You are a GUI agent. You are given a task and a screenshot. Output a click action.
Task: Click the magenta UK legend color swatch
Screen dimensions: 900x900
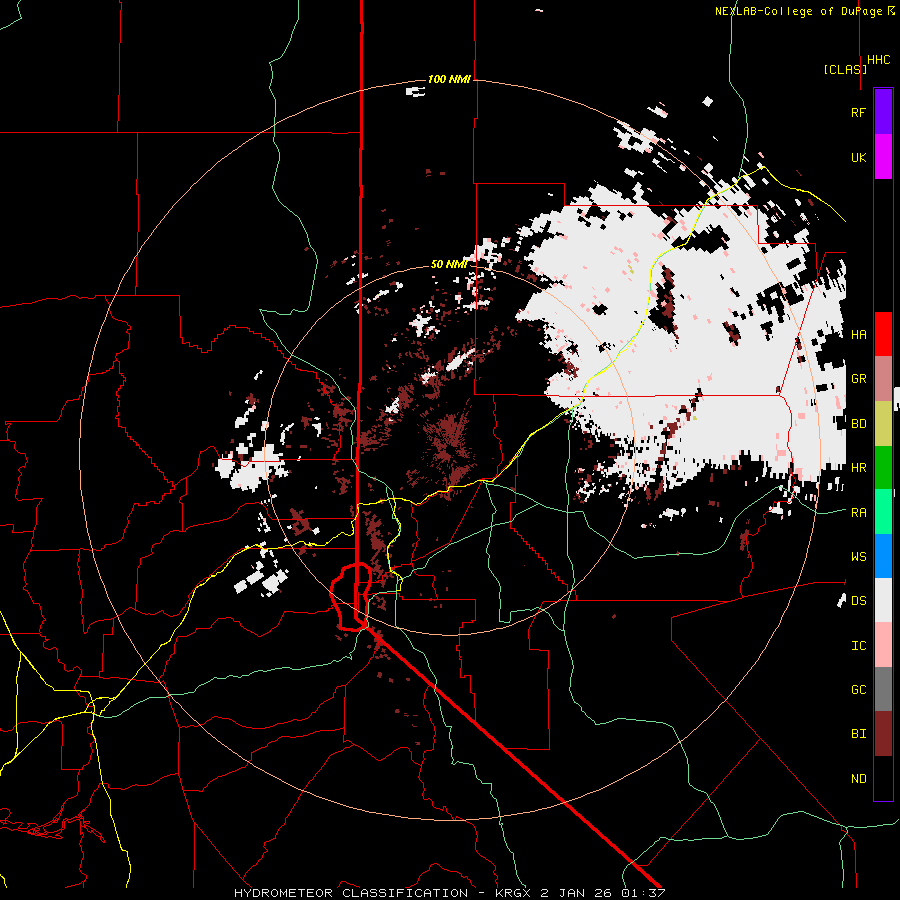tap(883, 157)
